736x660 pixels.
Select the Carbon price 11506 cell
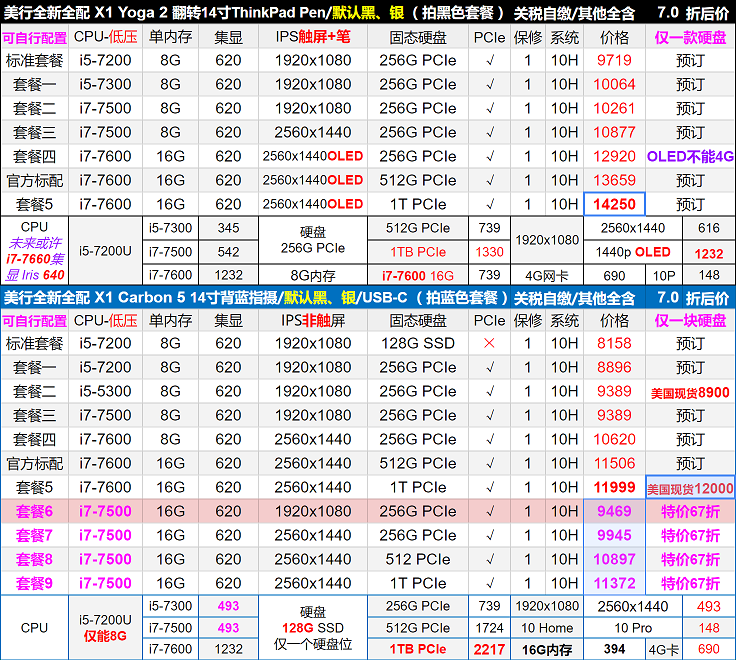coord(614,463)
